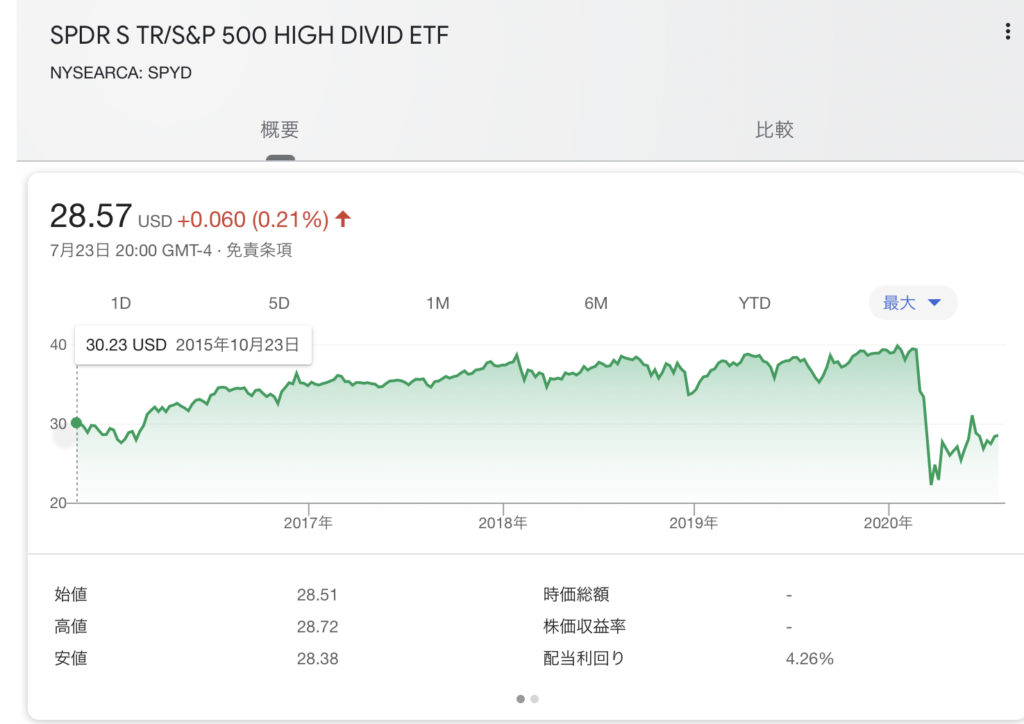Click the second pagination dot

534,699
